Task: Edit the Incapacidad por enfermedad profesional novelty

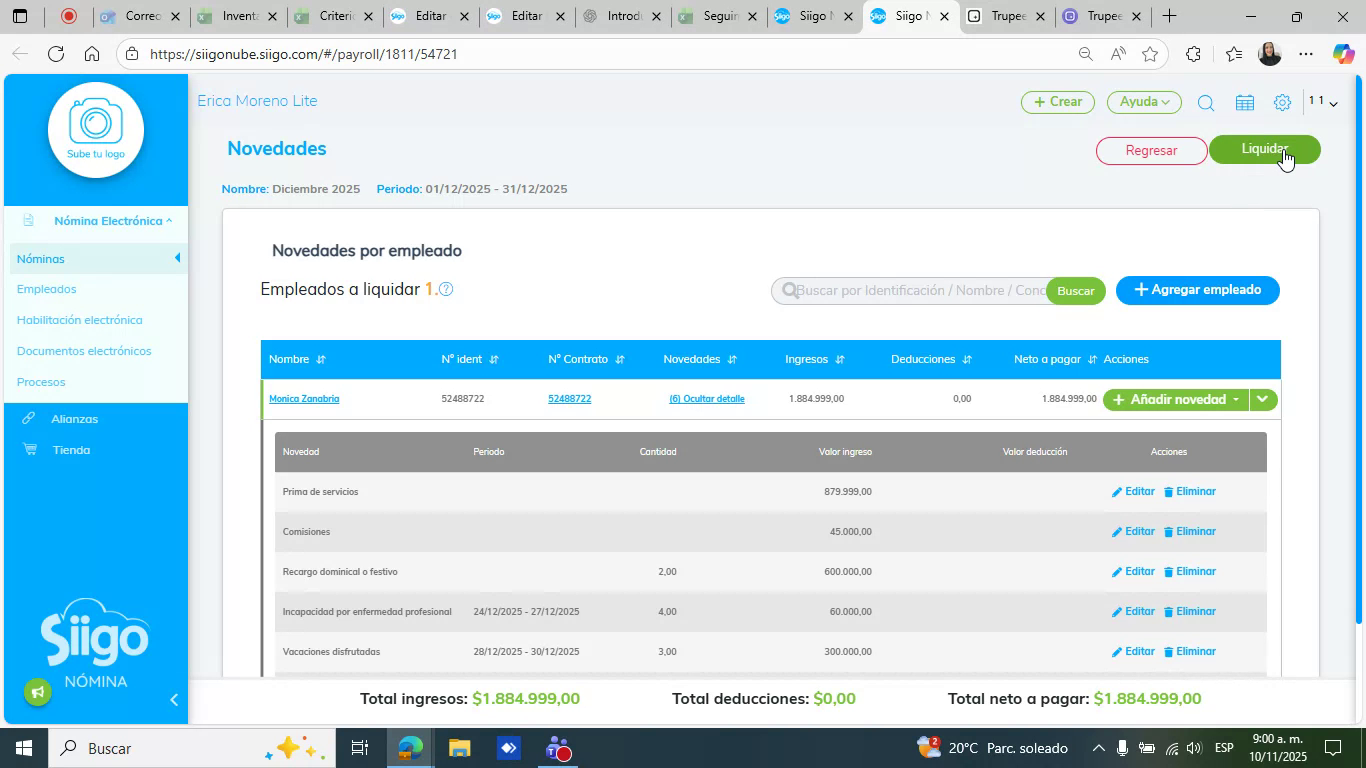Action: [x=1133, y=611]
